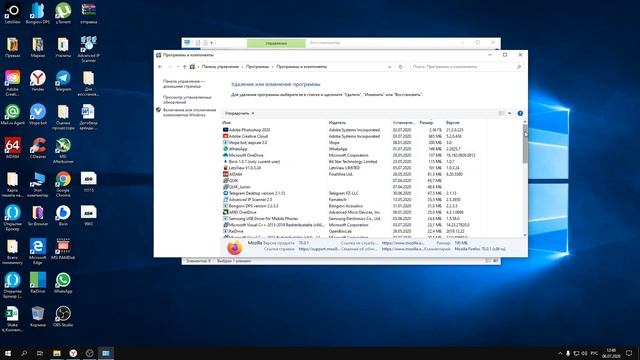Screen dimensions: 640x360
Task: Open the Windows Start menu
Action: pos(8,353)
